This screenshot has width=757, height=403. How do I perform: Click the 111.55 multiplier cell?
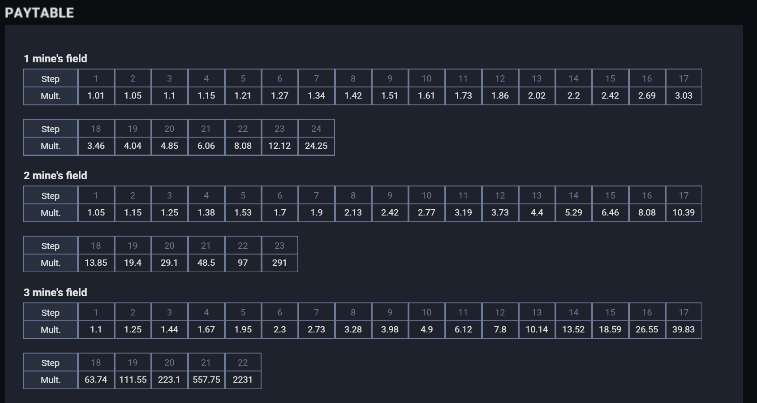[133, 380]
